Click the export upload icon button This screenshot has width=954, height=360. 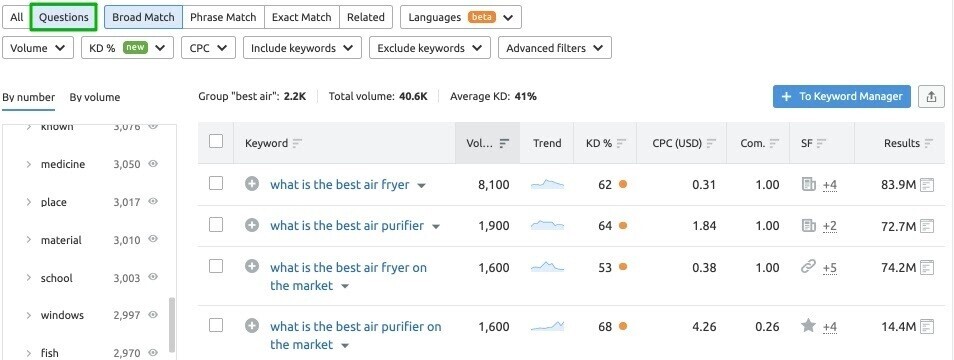coord(931,97)
